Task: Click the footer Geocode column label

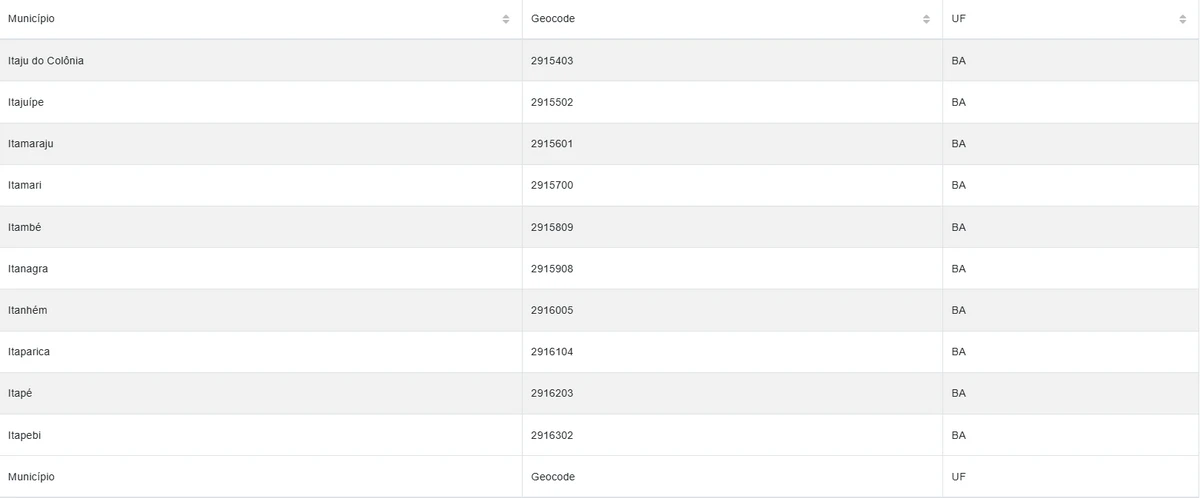Action: click(x=553, y=477)
